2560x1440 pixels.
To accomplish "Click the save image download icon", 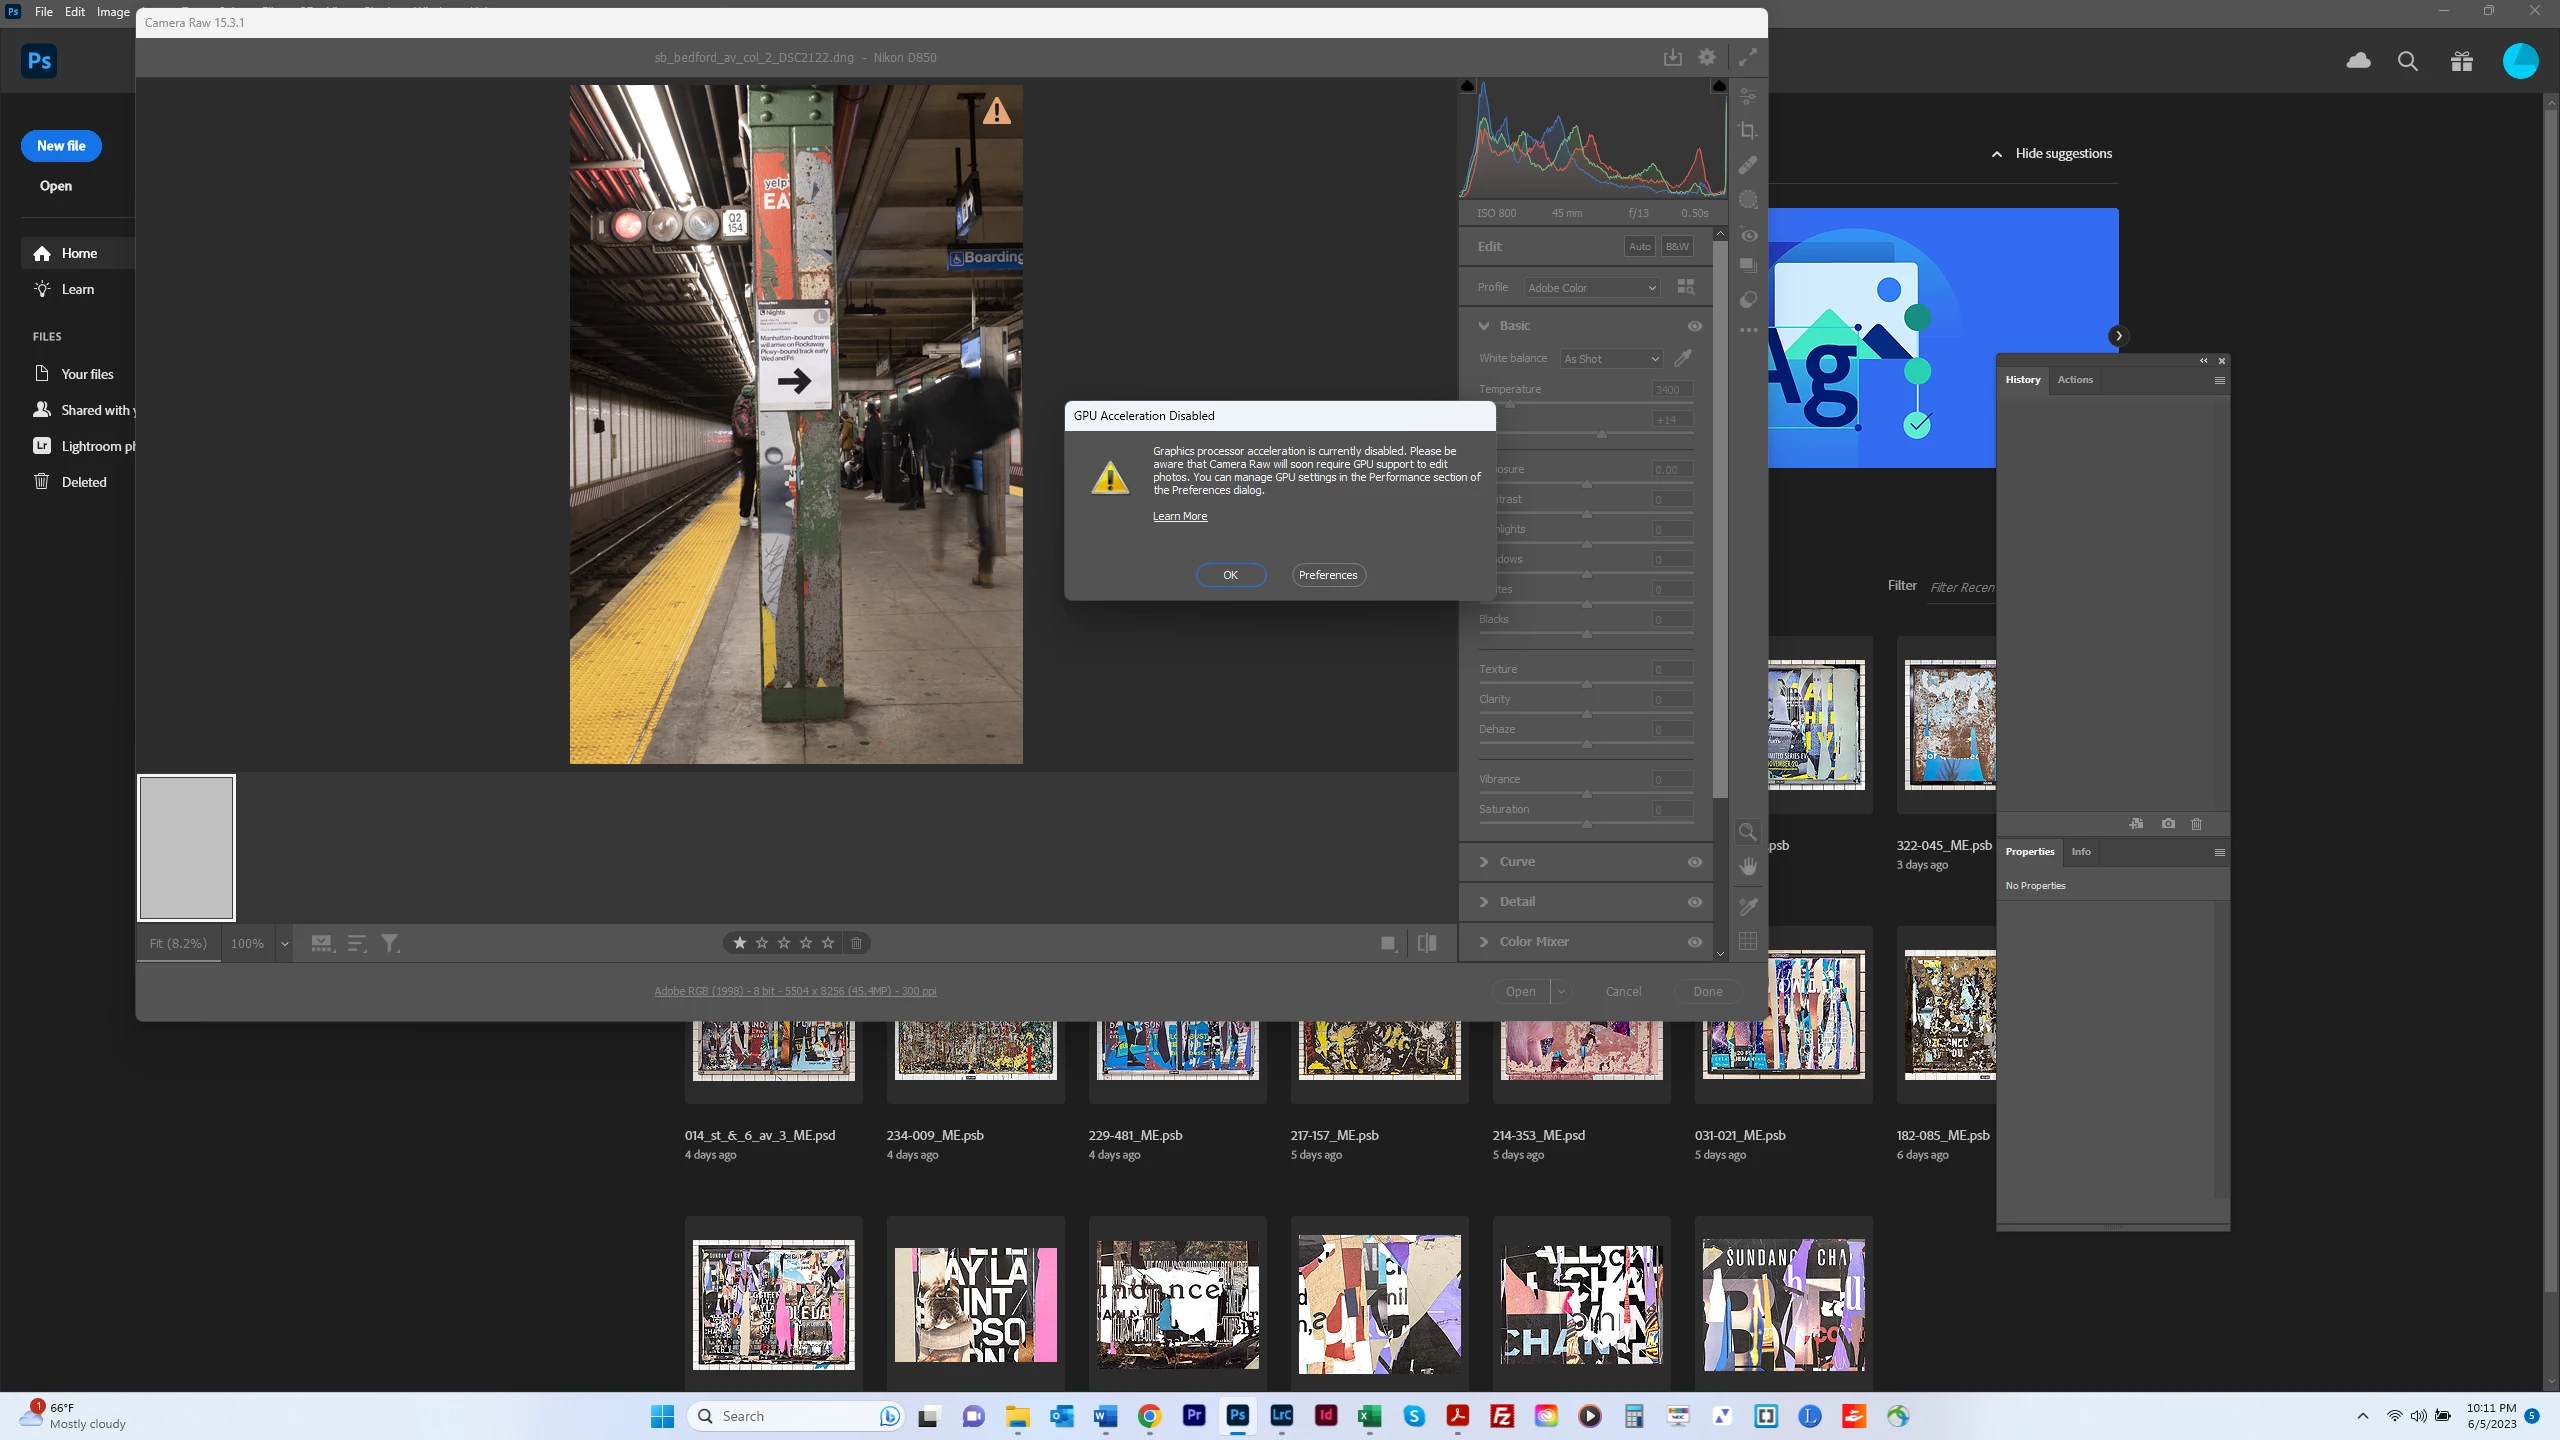I will click(1672, 58).
